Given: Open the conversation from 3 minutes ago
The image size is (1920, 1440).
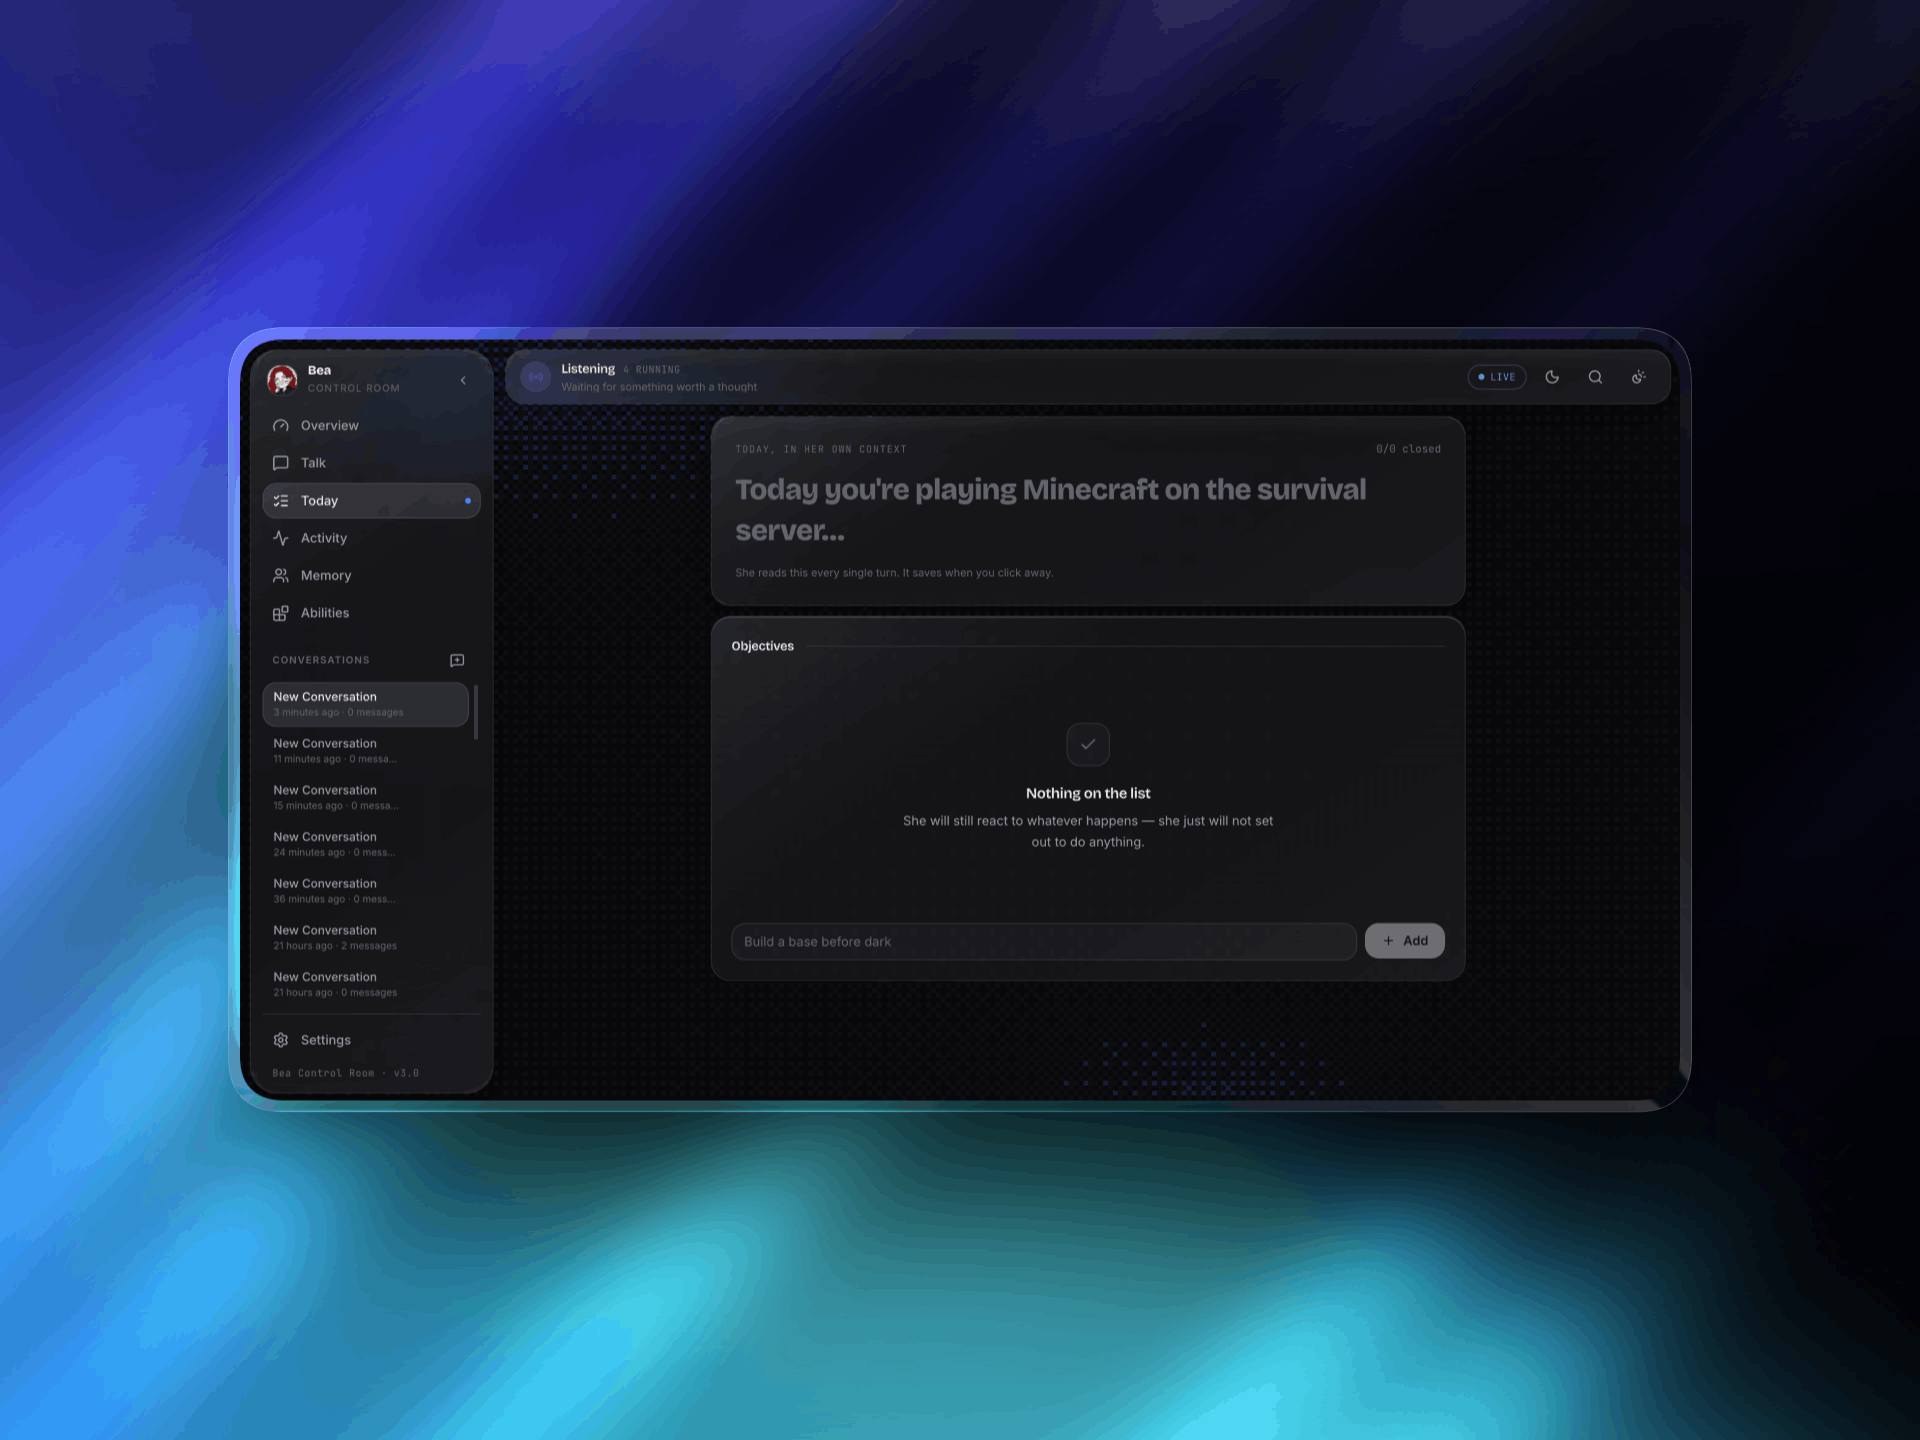Looking at the screenshot, I should (x=365, y=704).
